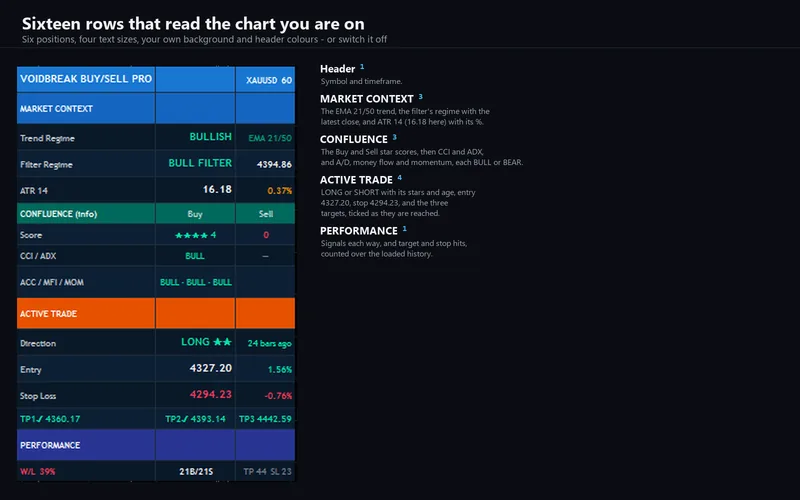The image size is (800, 500).
Task: Select the TP 44 SL 23 cell
Action: (265, 471)
